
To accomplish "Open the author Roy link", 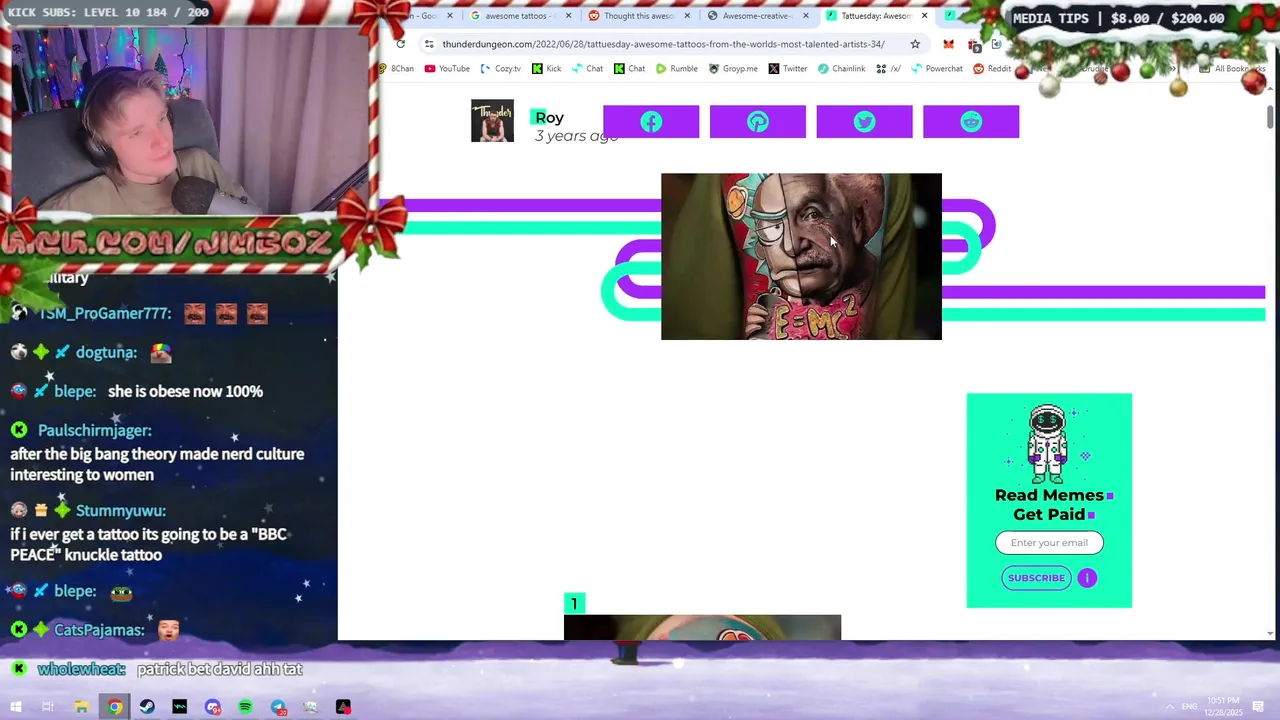I will coord(549,118).
